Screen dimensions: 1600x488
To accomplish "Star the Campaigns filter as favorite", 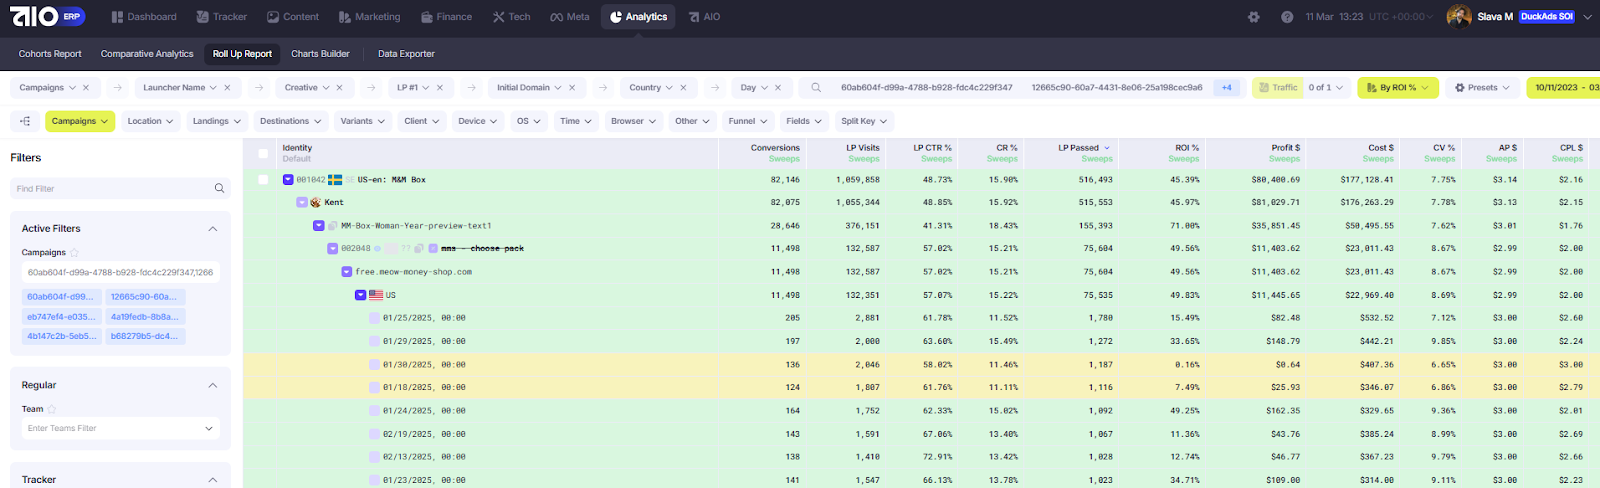I will pyautogui.click(x=74, y=253).
